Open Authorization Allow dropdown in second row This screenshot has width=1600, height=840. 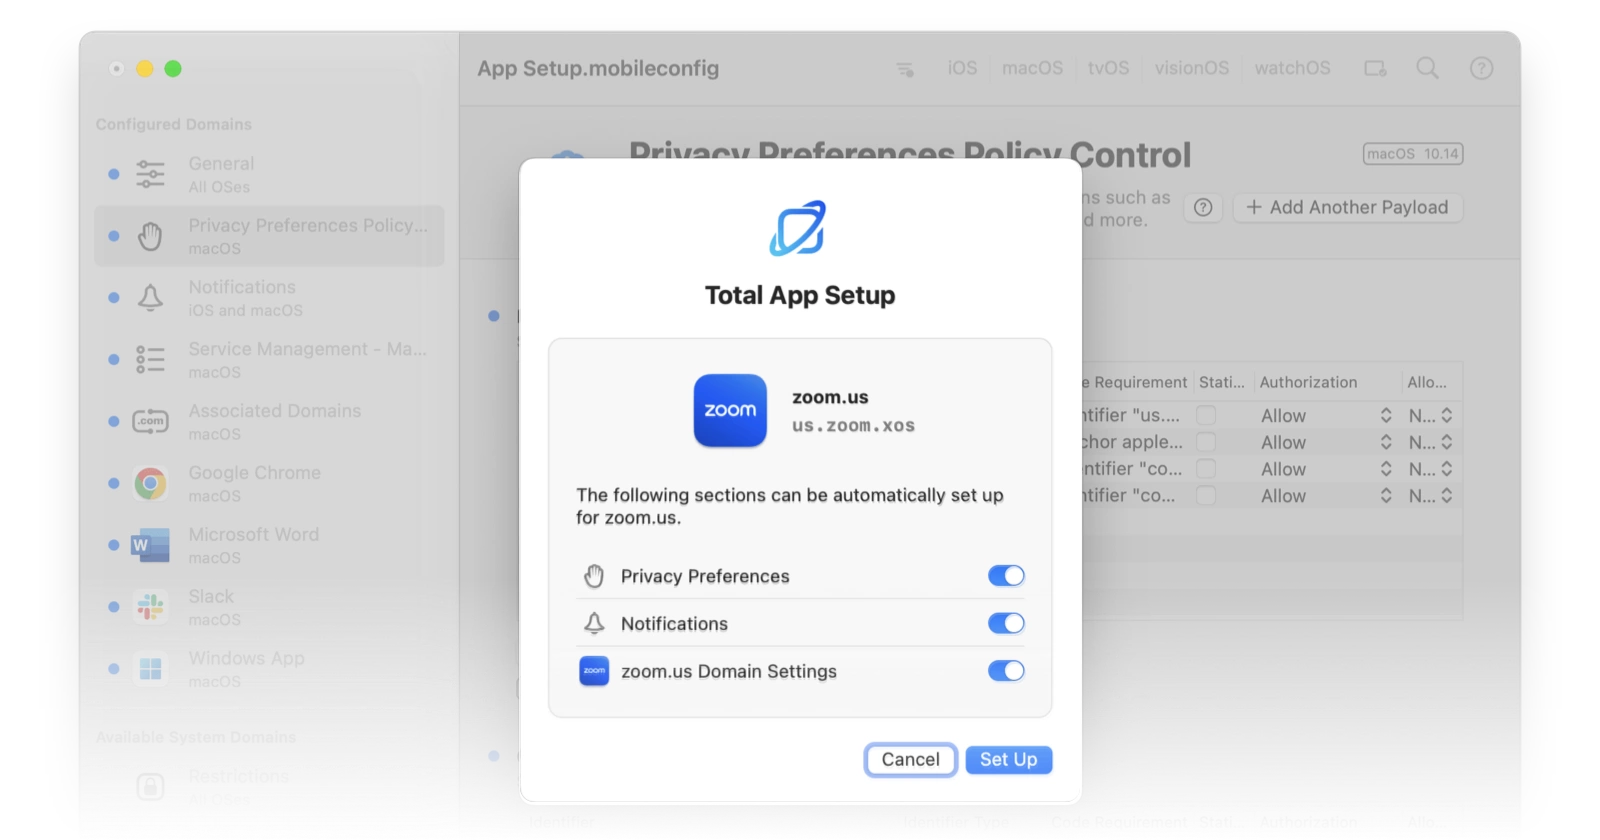click(x=1326, y=442)
